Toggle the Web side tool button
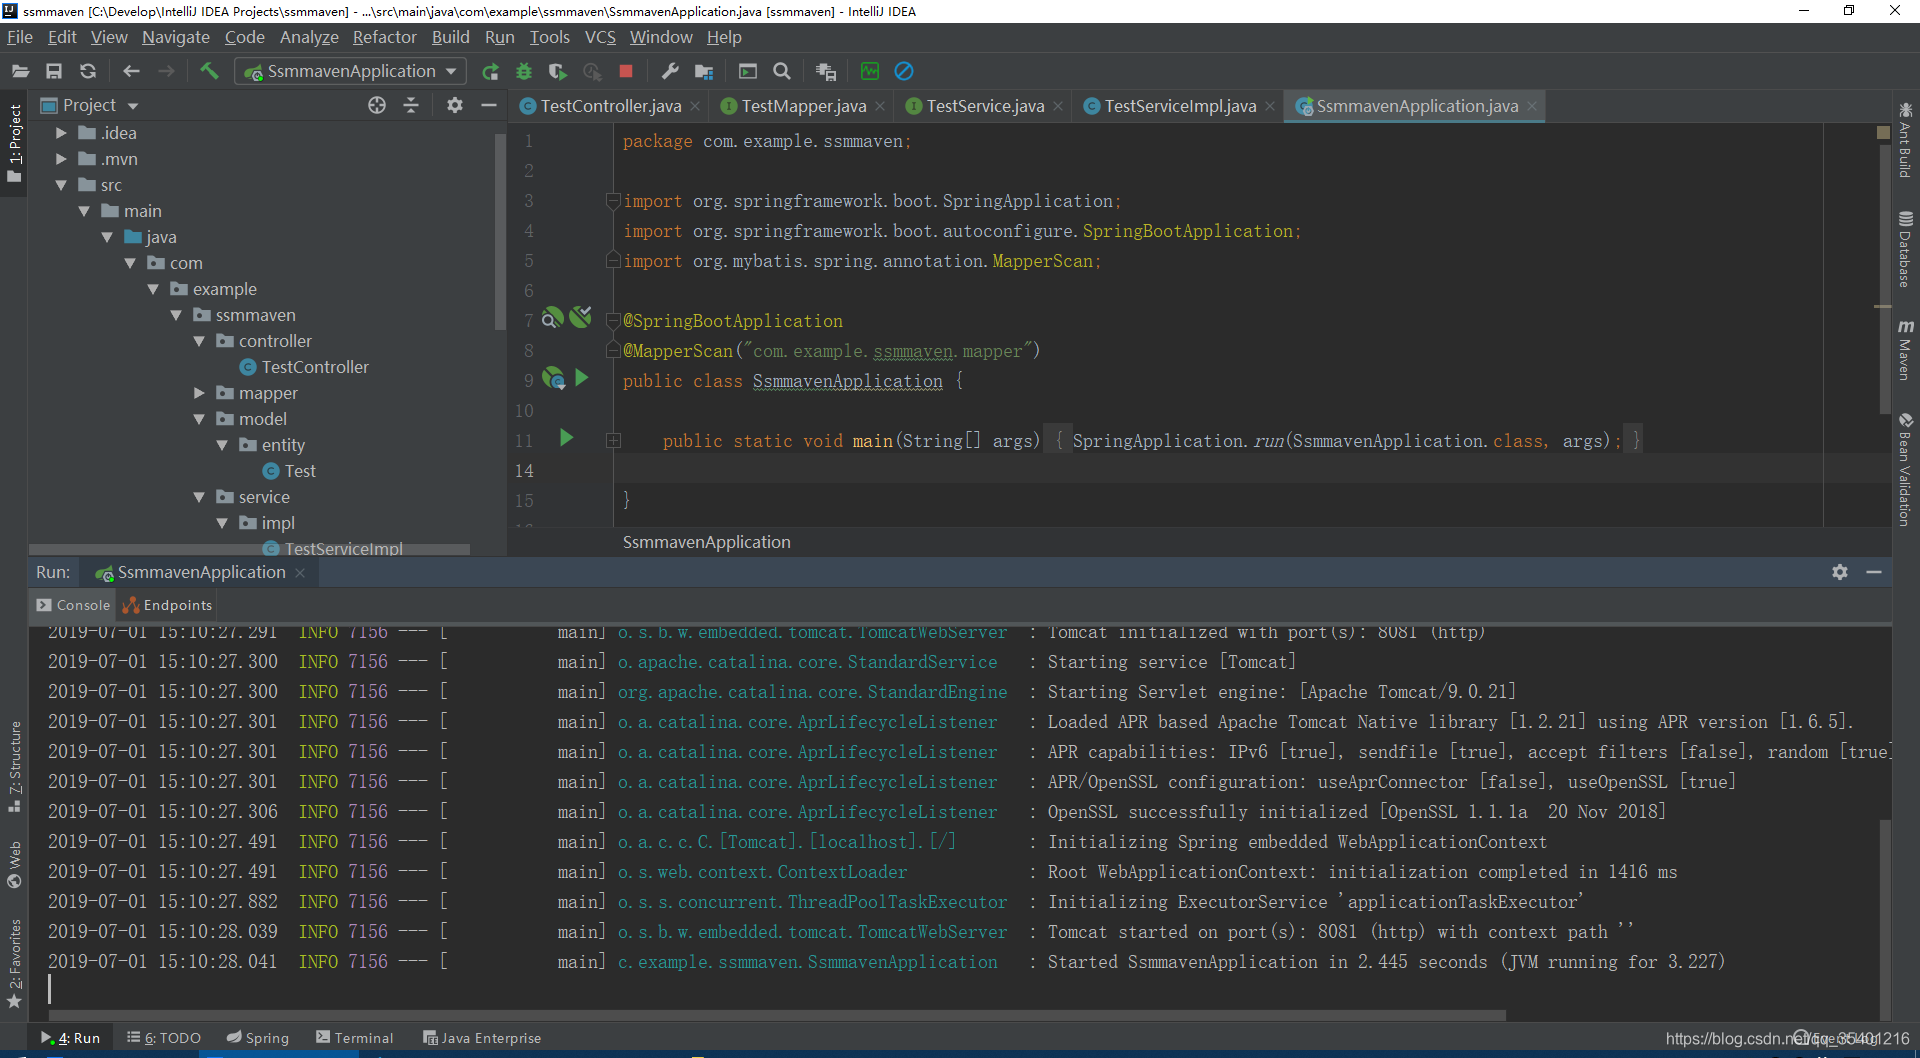The height and width of the screenshot is (1058, 1920). 14,864
